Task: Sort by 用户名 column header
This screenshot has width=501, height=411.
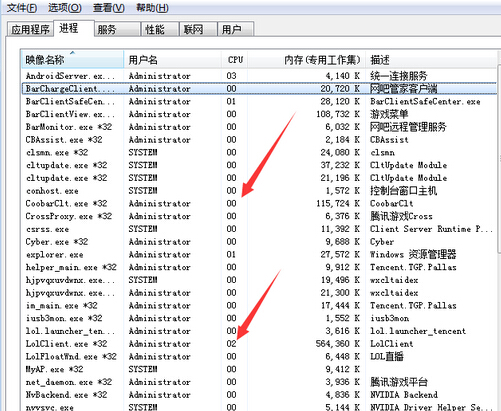Action: (x=173, y=59)
